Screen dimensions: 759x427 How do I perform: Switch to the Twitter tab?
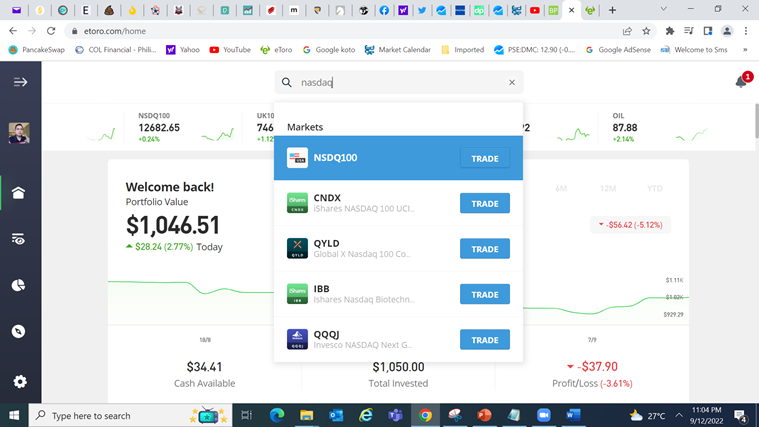pyautogui.click(x=422, y=10)
